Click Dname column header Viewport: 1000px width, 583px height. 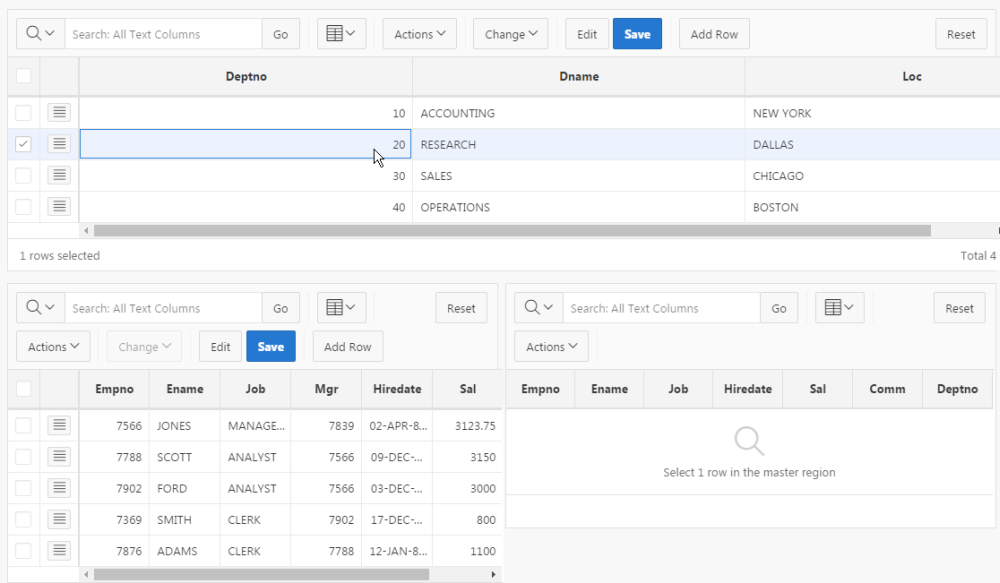[x=579, y=77]
